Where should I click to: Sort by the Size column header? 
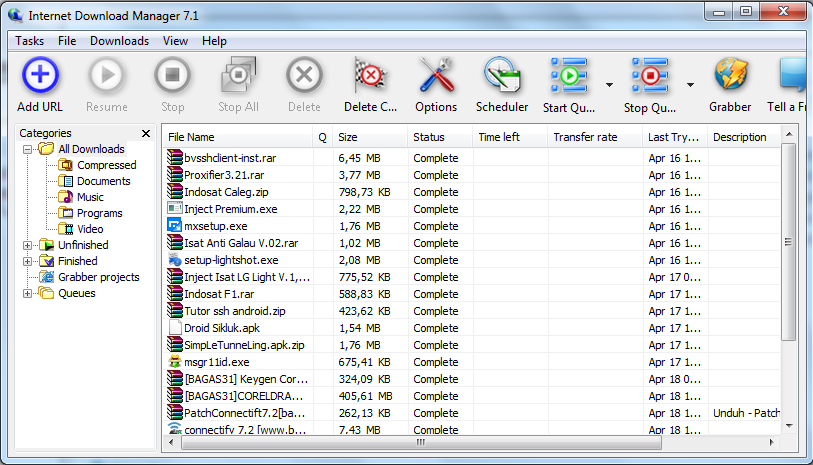pyautogui.click(x=370, y=137)
